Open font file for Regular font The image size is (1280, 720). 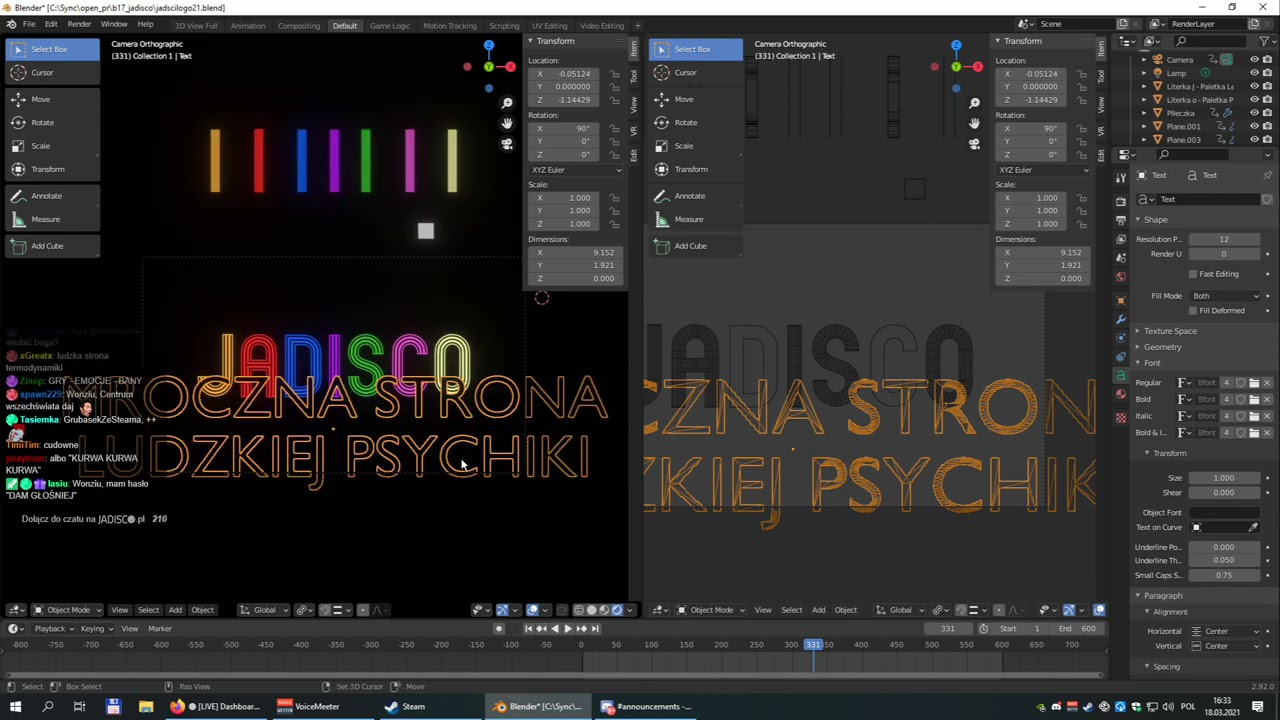[1254, 383]
